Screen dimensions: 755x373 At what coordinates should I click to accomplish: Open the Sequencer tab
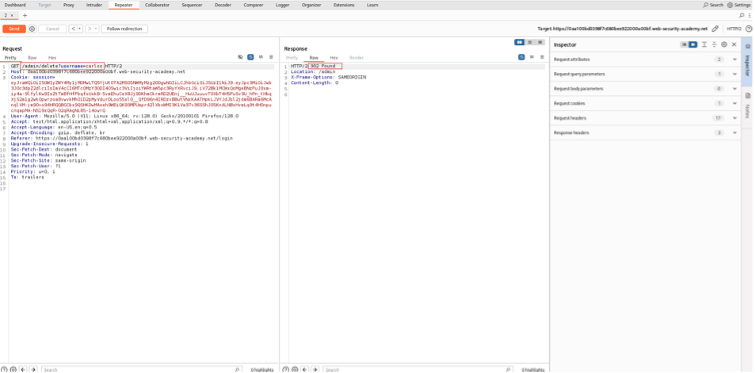pos(192,5)
